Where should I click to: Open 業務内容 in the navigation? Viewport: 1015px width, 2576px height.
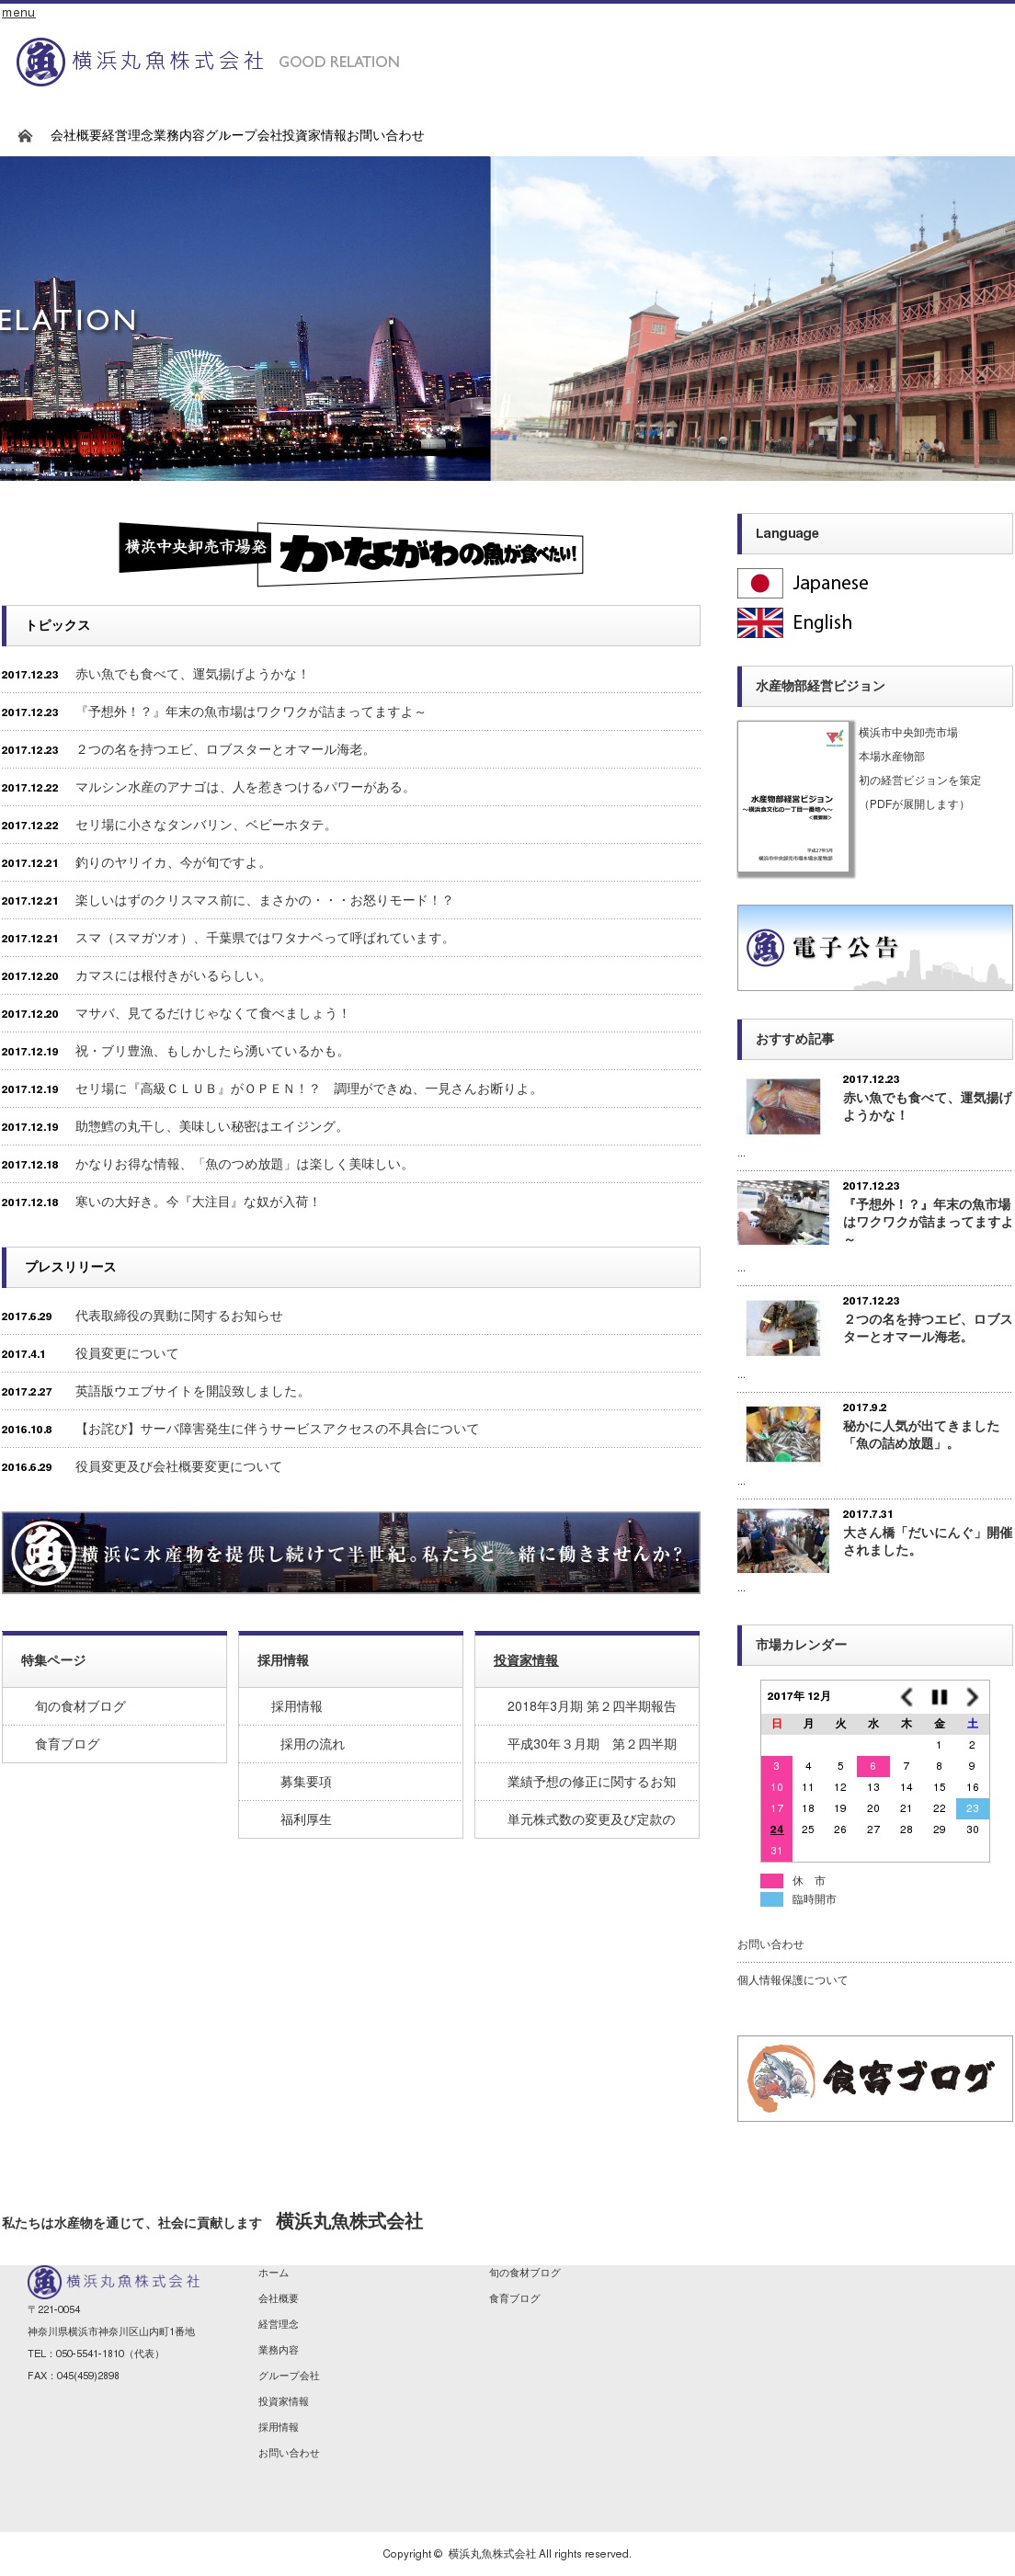click(x=180, y=136)
